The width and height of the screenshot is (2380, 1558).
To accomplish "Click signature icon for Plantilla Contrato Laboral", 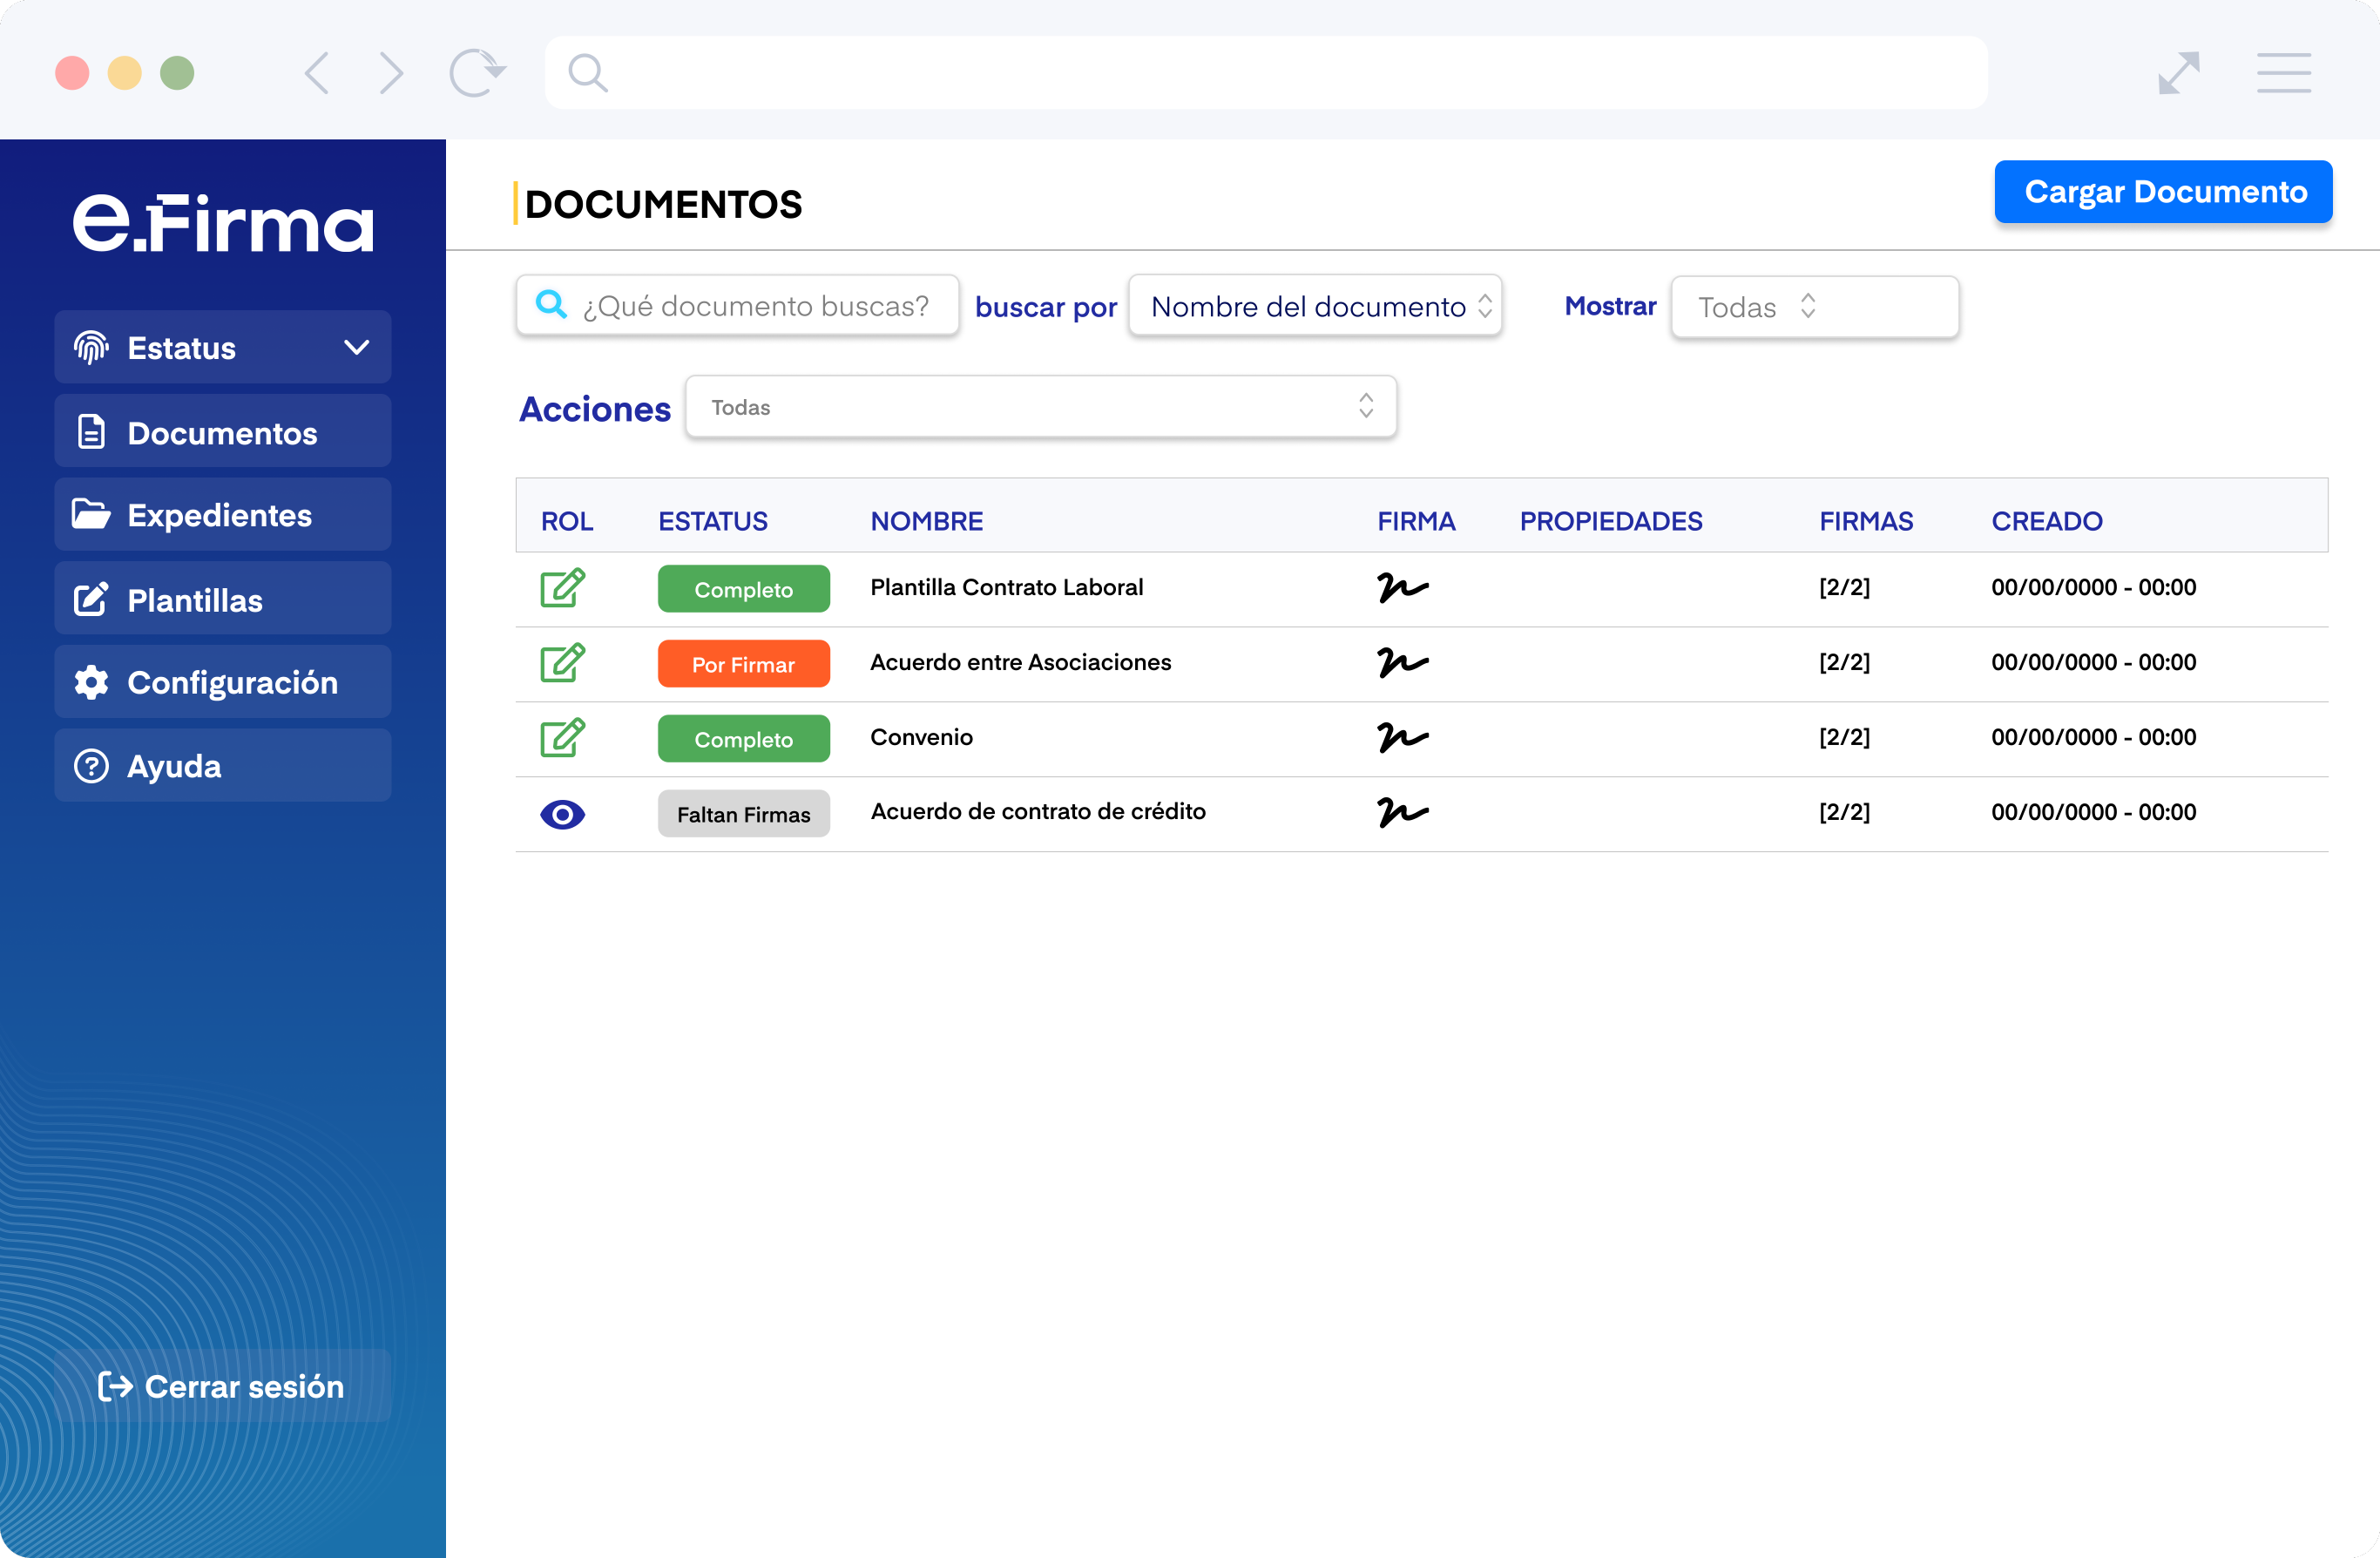I will click(1402, 587).
